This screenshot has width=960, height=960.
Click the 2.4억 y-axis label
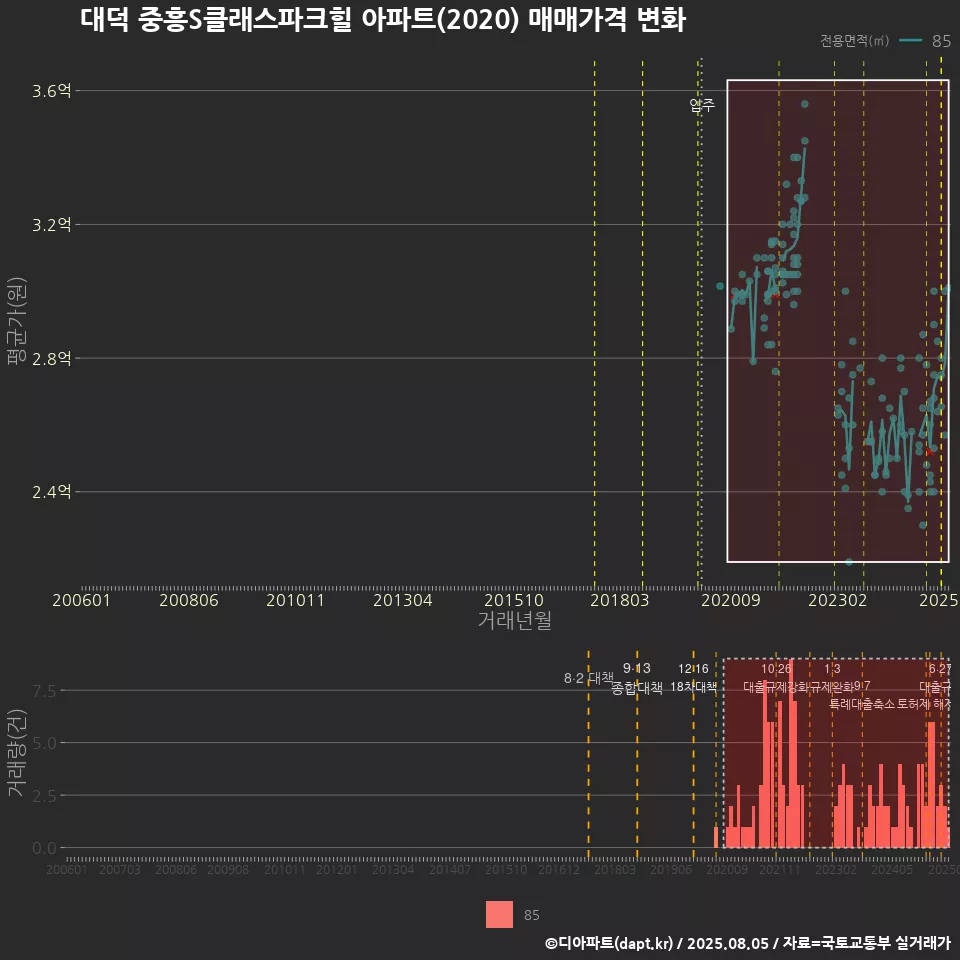51,492
